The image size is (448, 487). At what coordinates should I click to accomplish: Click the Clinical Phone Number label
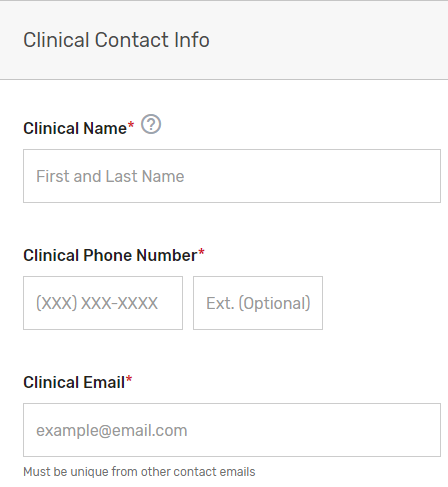coord(110,255)
